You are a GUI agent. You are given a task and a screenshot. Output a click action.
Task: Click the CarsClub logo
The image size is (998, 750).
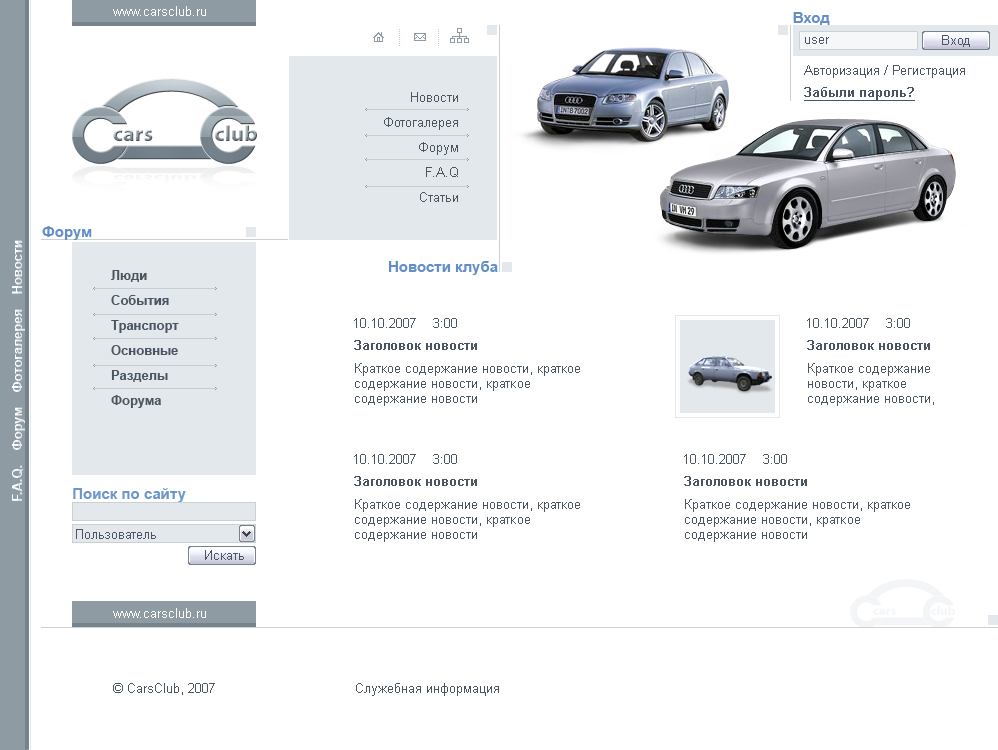[x=163, y=130]
